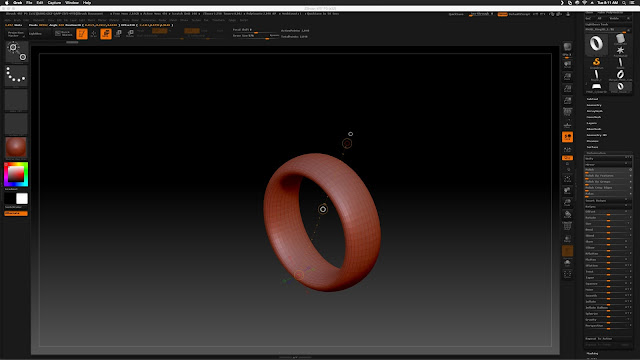This screenshot has height=360, width=640.
Task: Toggle the Projection Master button
Action: [x=16, y=34]
